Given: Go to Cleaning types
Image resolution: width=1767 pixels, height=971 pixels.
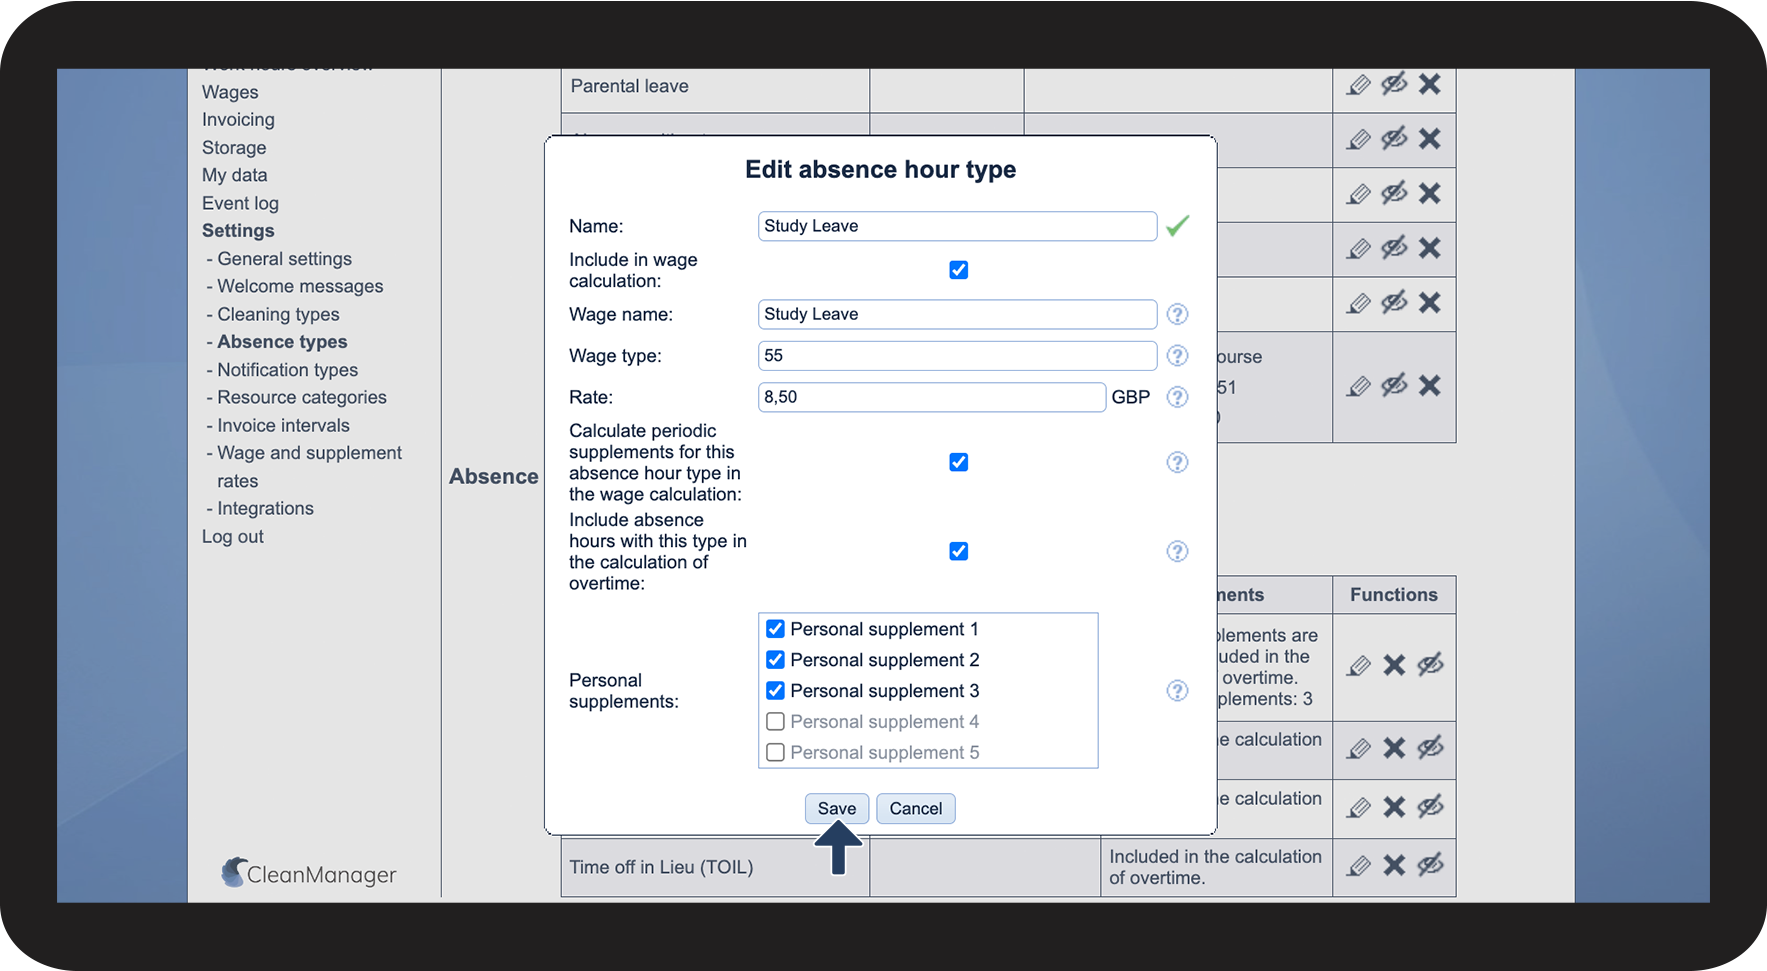Looking at the screenshot, I should click(x=278, y=314).
